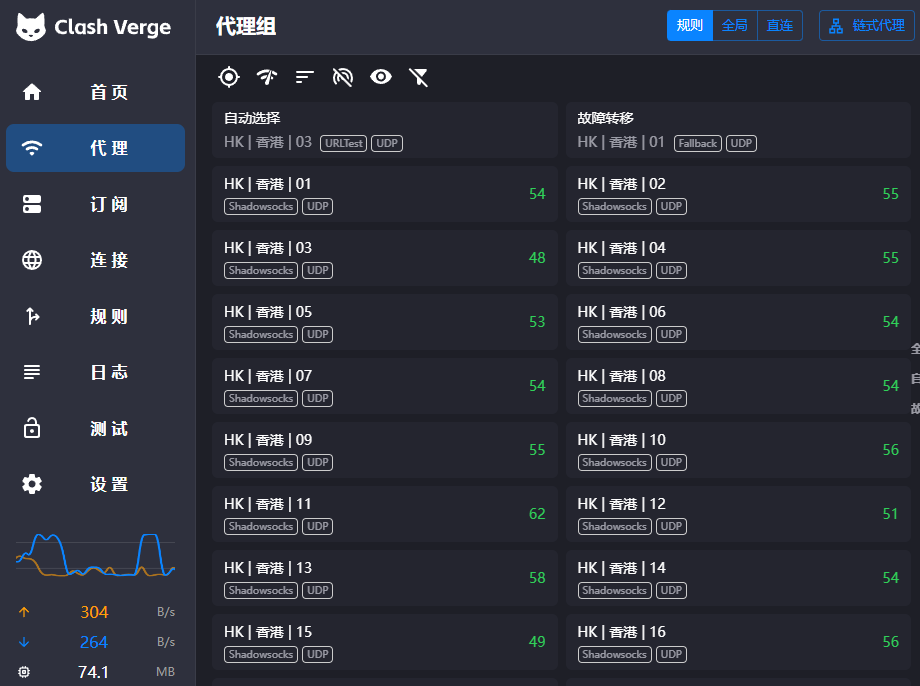This screenshot has width=920, height=686.
Task: Run delay test with the speed-check icon
Action: [266, 77]
